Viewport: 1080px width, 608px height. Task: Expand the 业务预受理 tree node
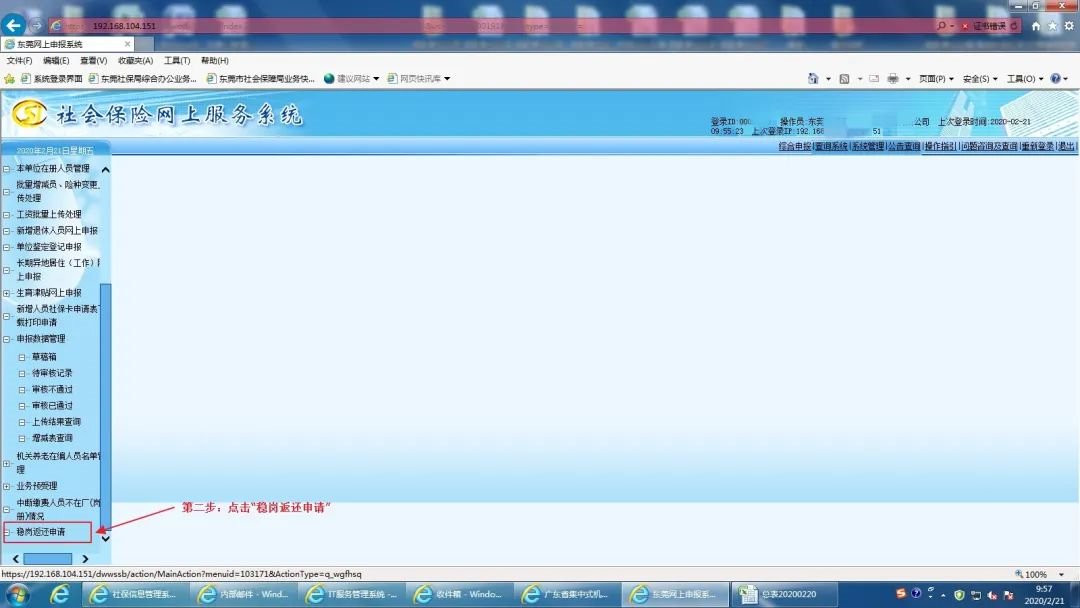(7, 487)
